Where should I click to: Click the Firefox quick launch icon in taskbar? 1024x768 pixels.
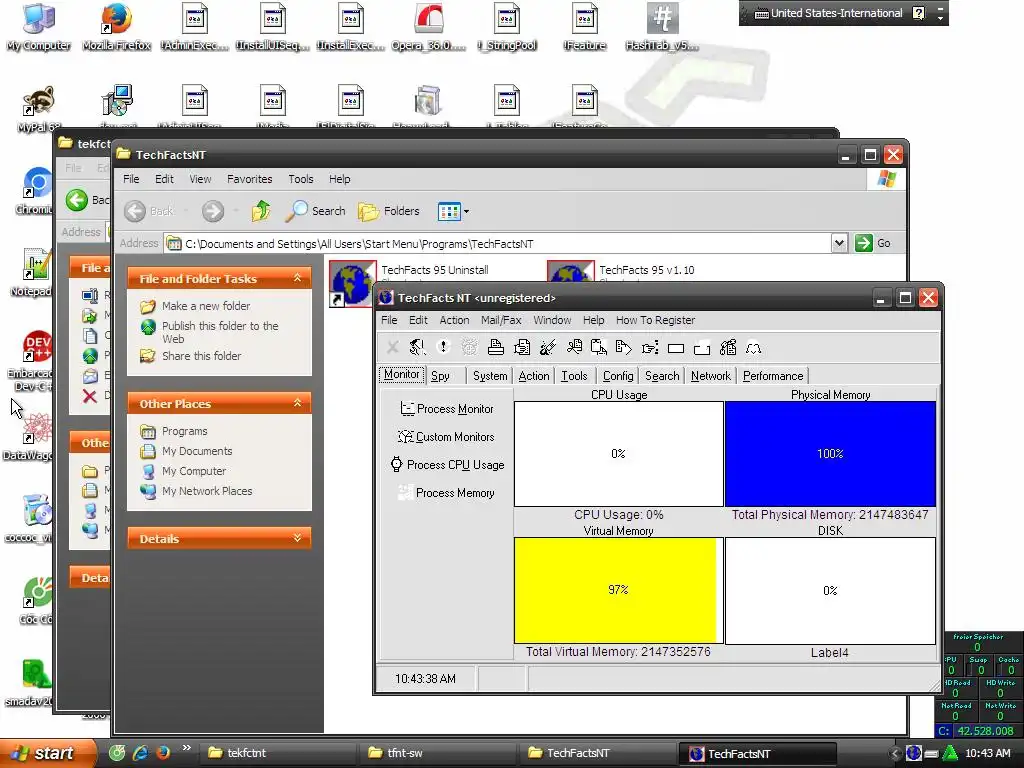163,752
